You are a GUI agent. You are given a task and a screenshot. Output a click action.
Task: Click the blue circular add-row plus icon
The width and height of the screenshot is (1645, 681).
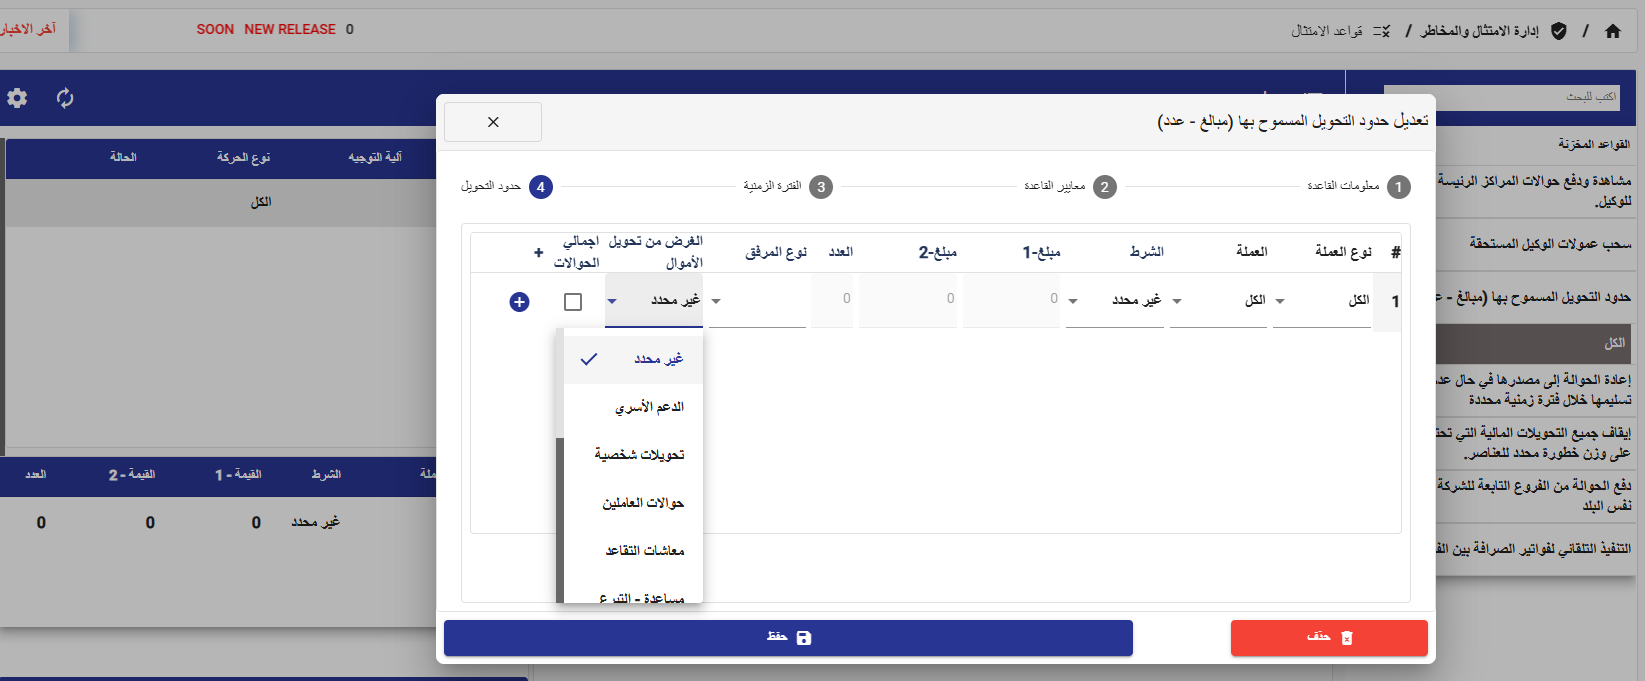[519, 302]
